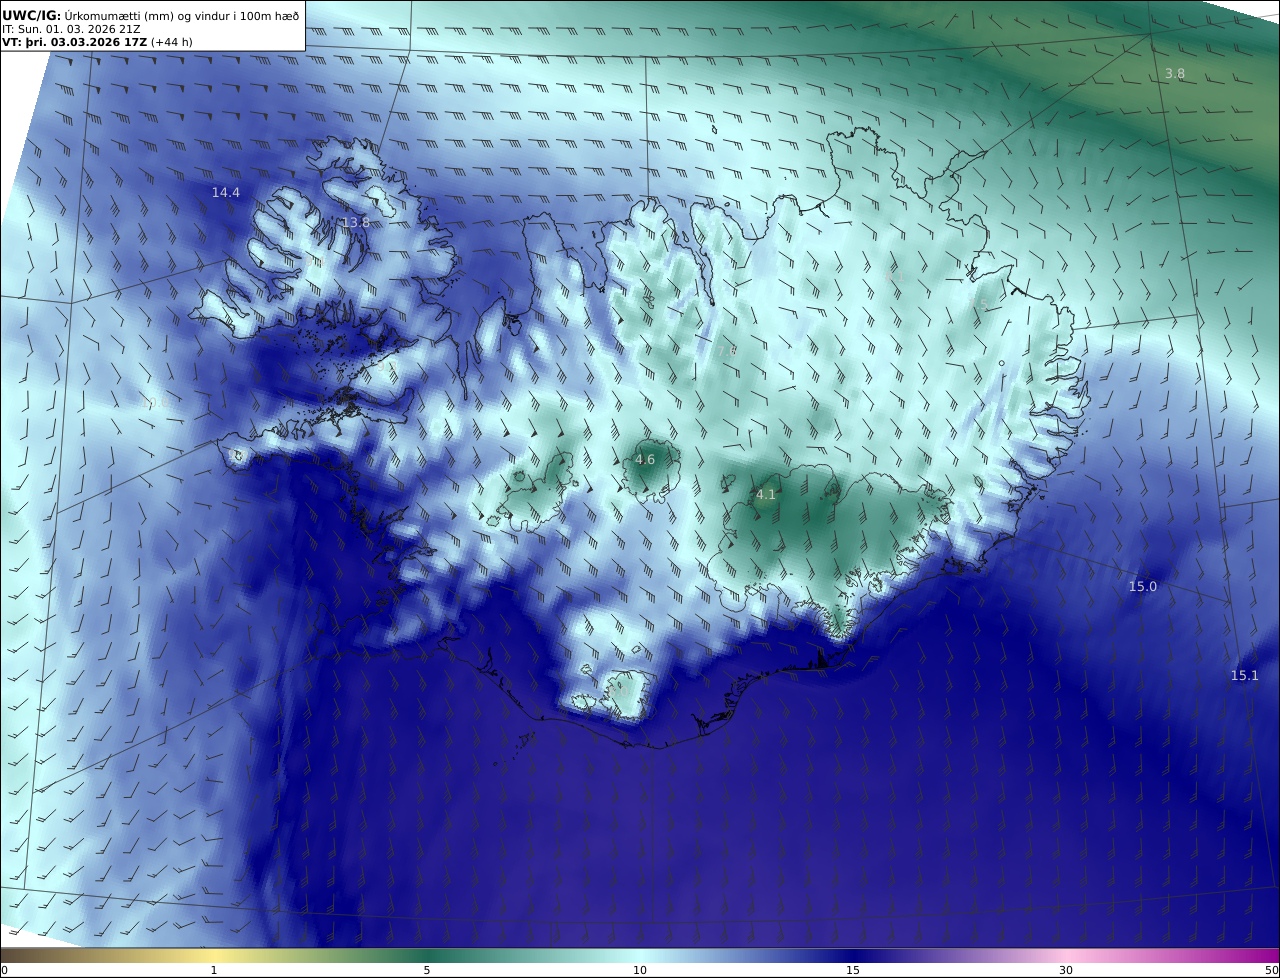Click the 15 tick on the color scale
Viewport: 1280px width, 978px height.
point(853,970)
